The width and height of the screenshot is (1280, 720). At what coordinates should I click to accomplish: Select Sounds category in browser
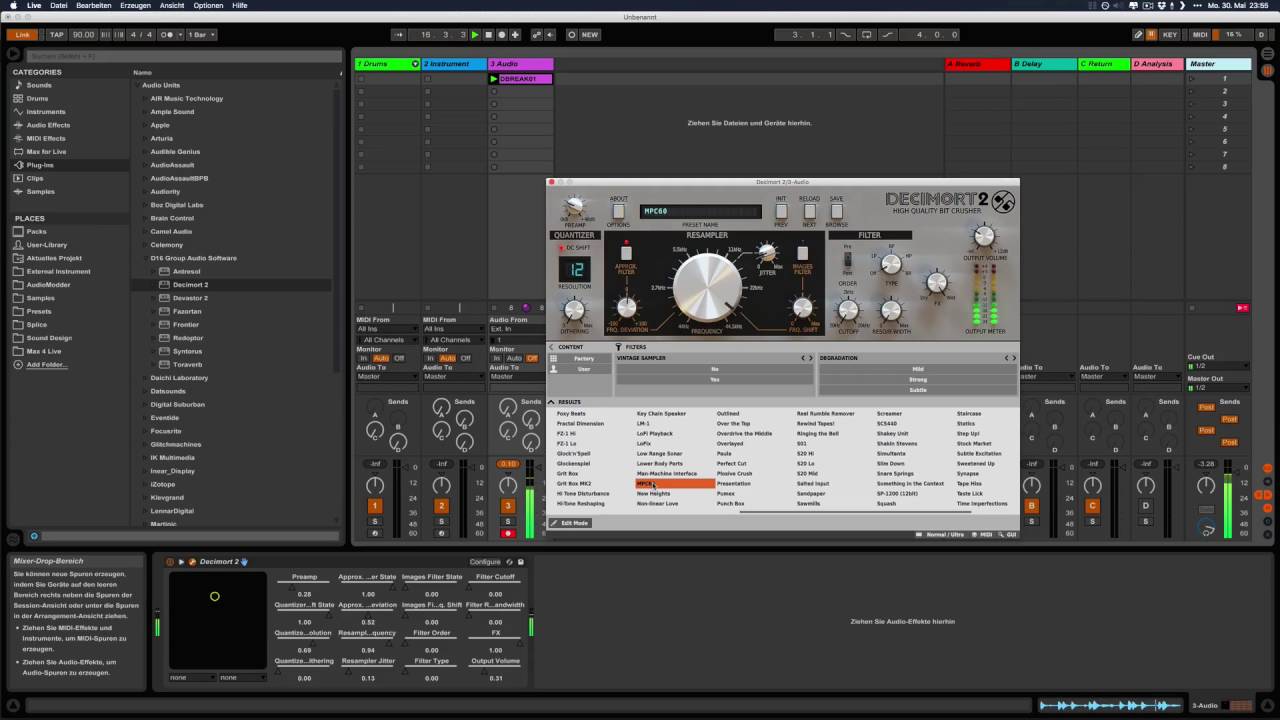(39, 85)
